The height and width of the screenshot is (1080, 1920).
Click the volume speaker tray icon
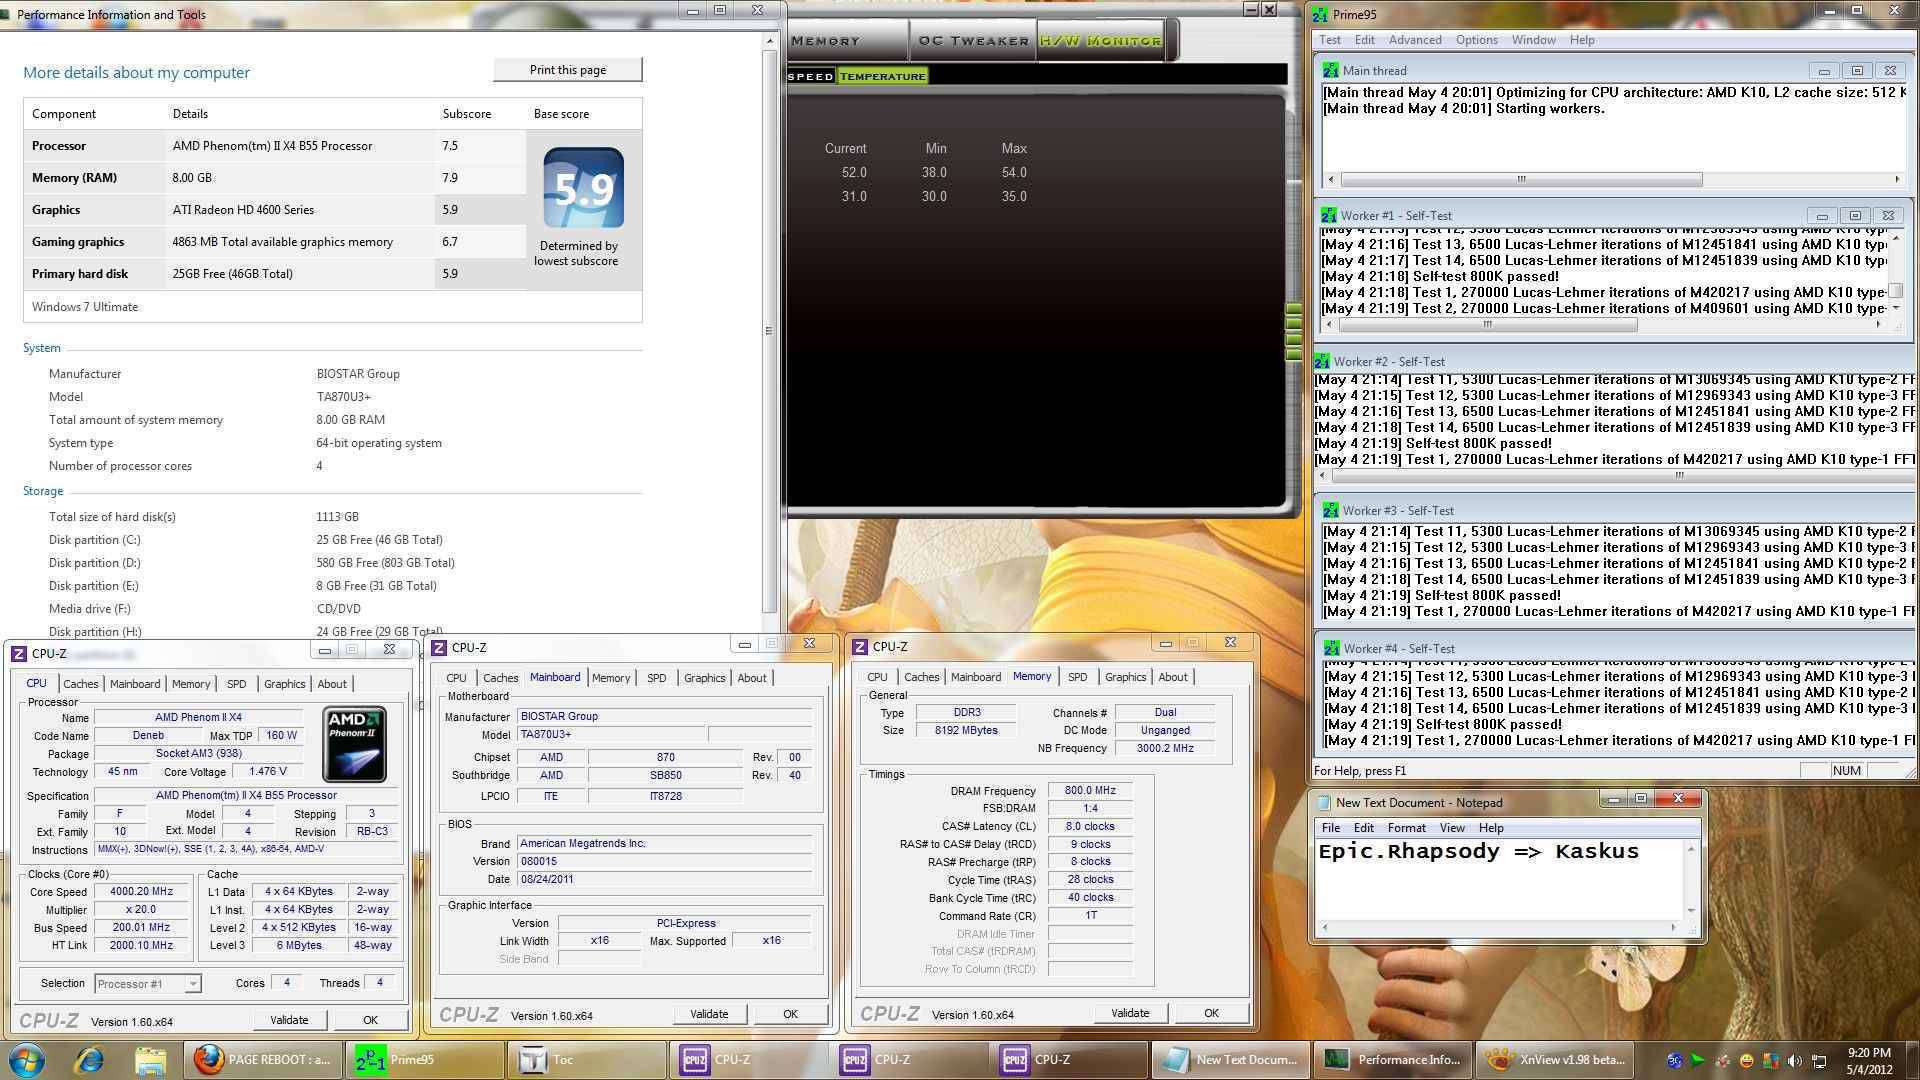1795,1061
